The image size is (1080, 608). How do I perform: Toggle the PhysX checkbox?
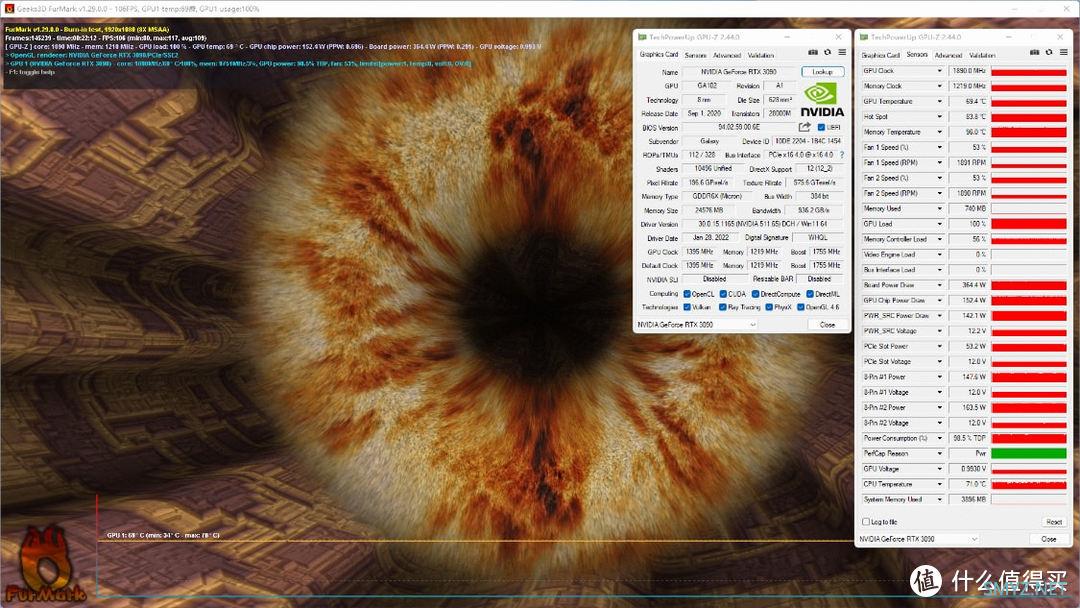point(769,307)
